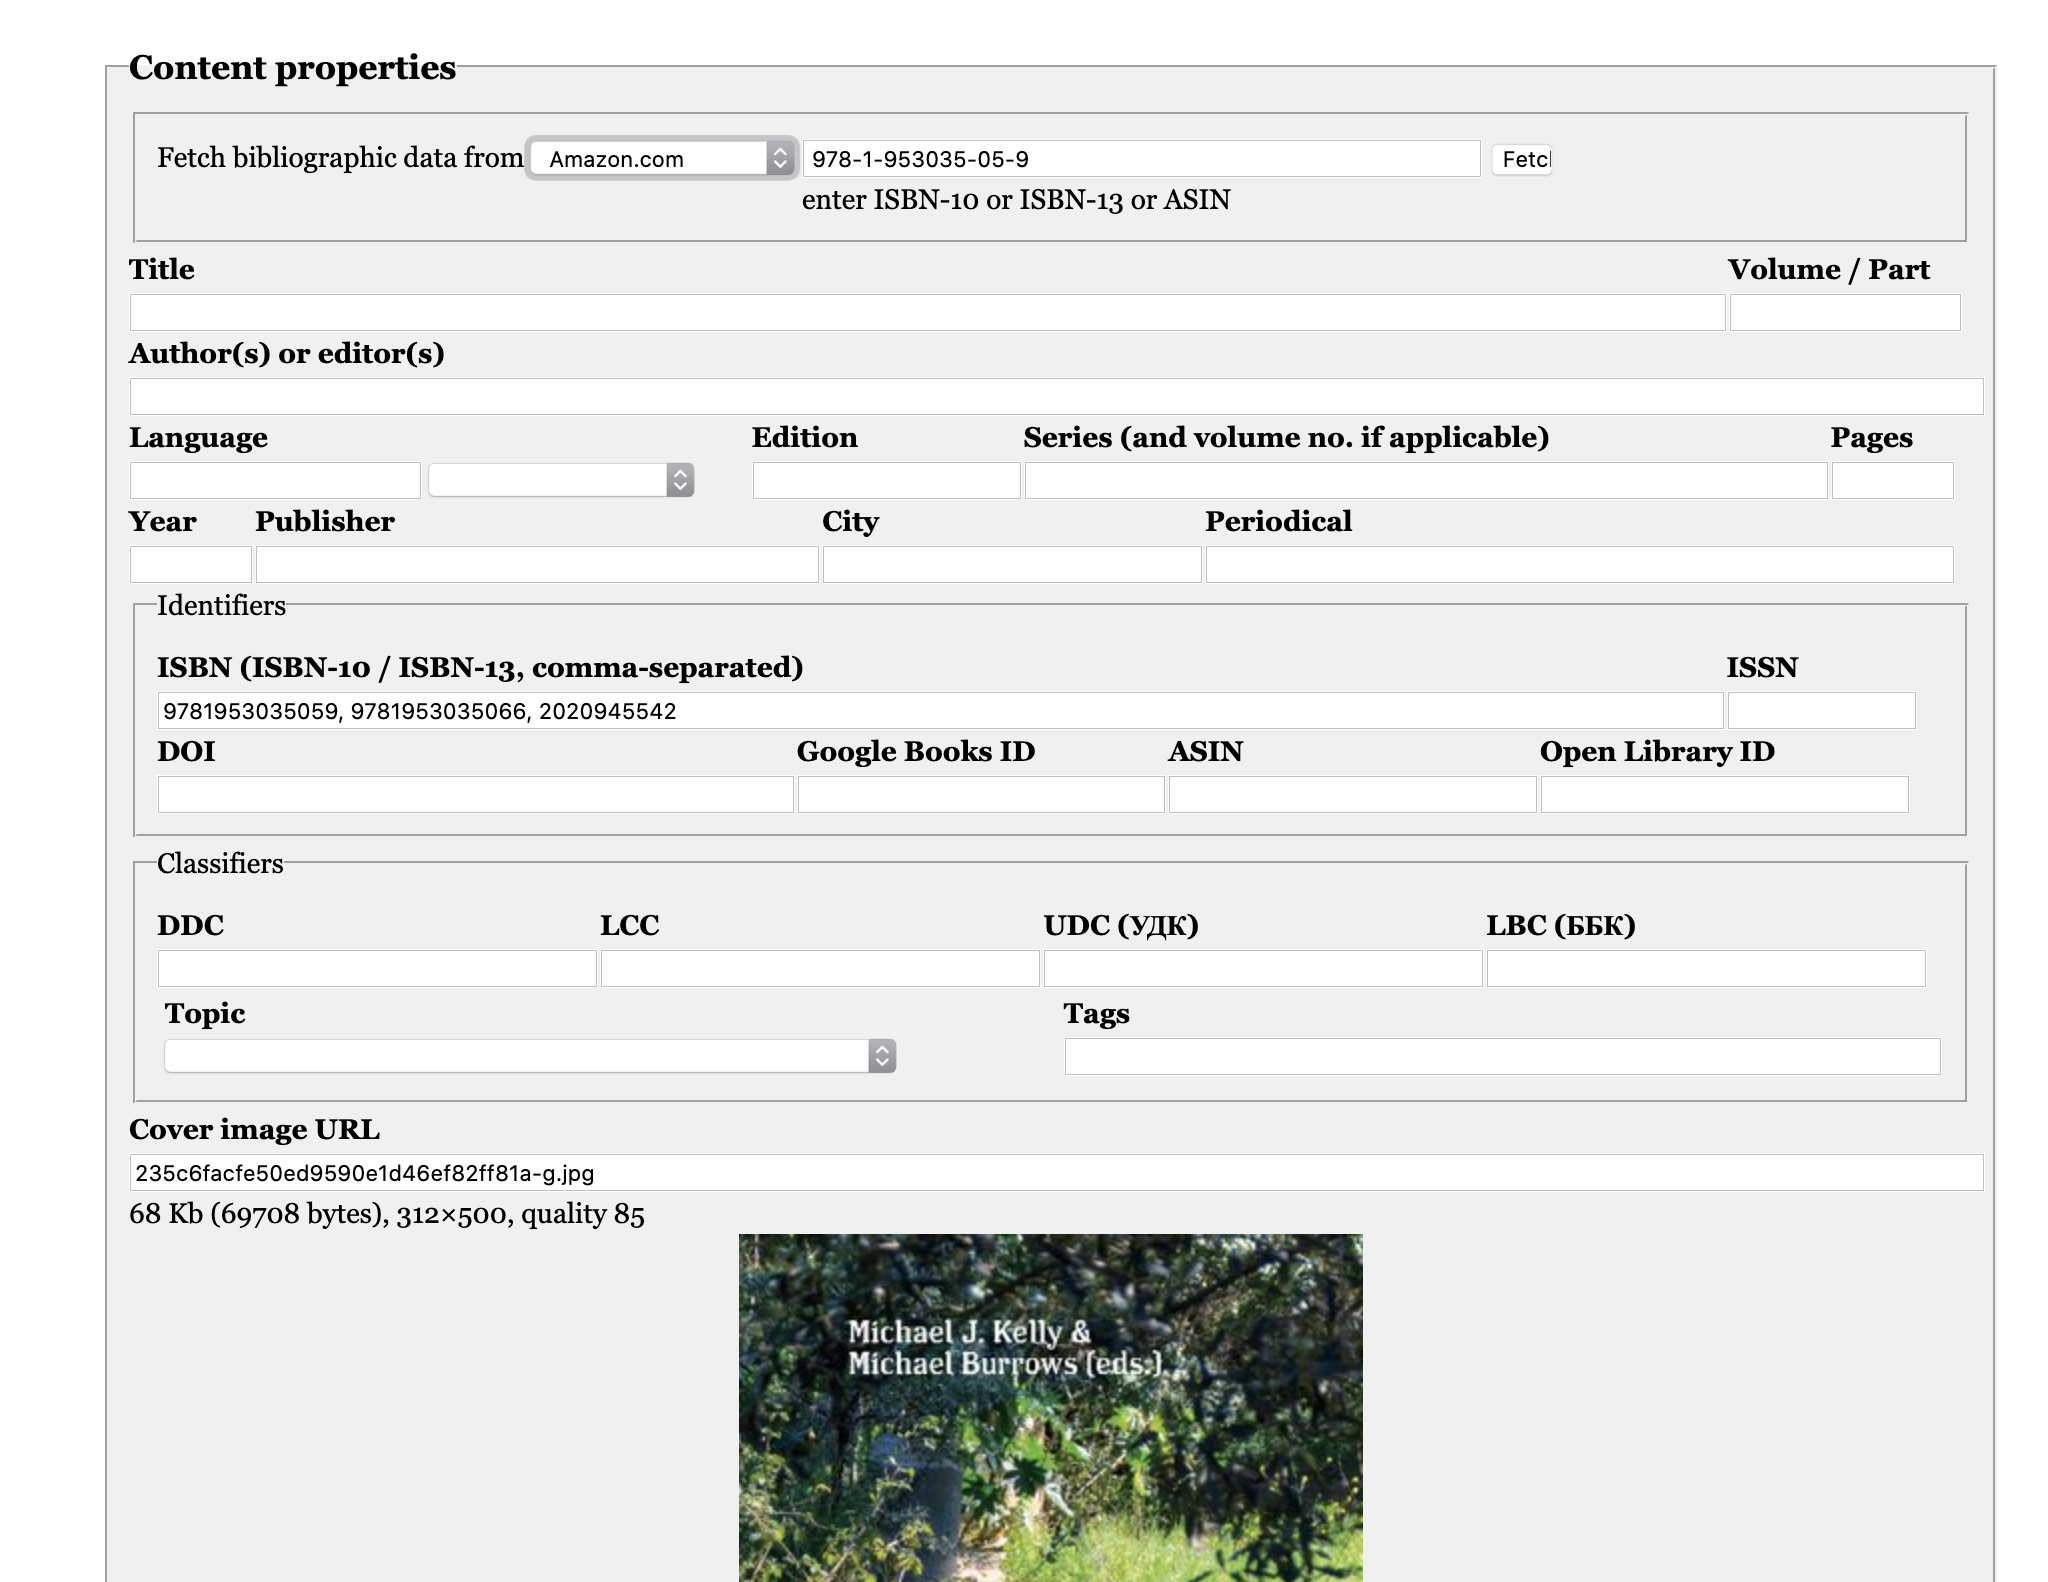Click the Publisher input field
The width and height of the screenshot is (2048, 1582).
click(x=537, y=565)
